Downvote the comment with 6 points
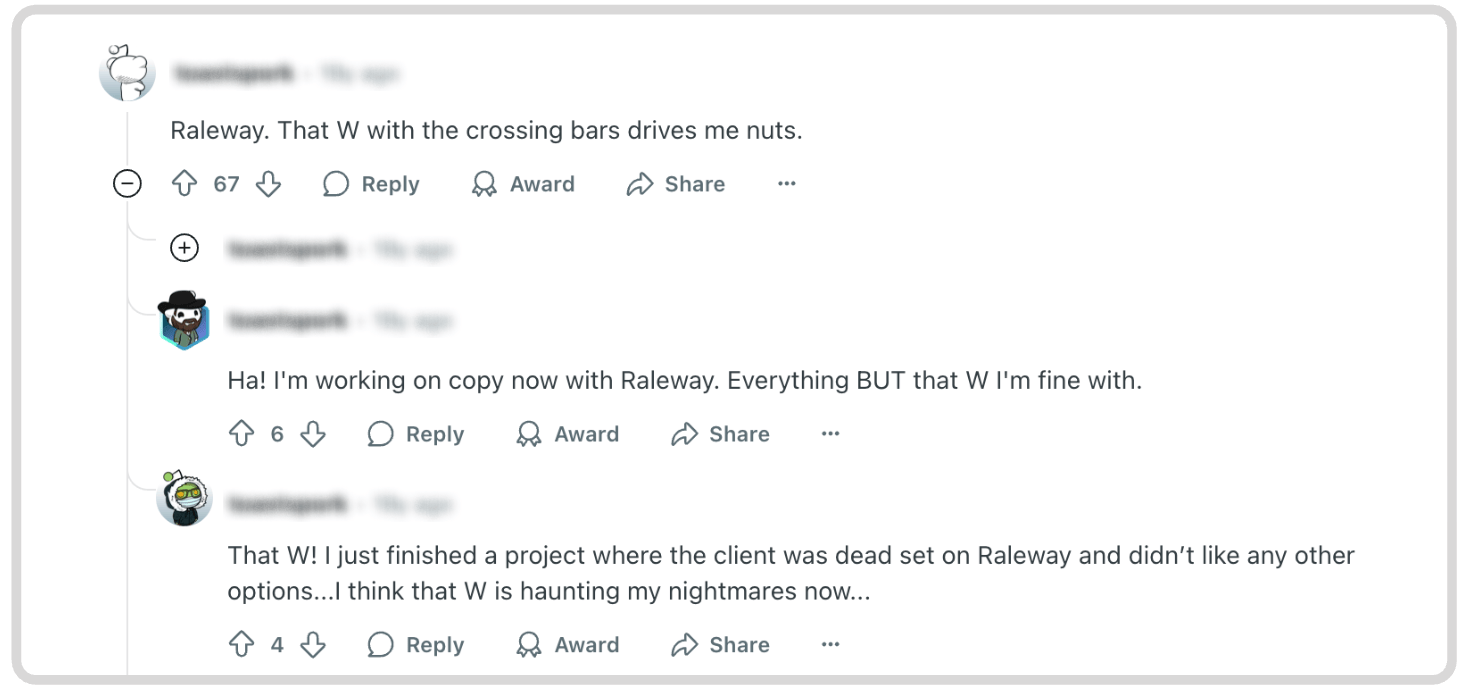 pos(313,434)
